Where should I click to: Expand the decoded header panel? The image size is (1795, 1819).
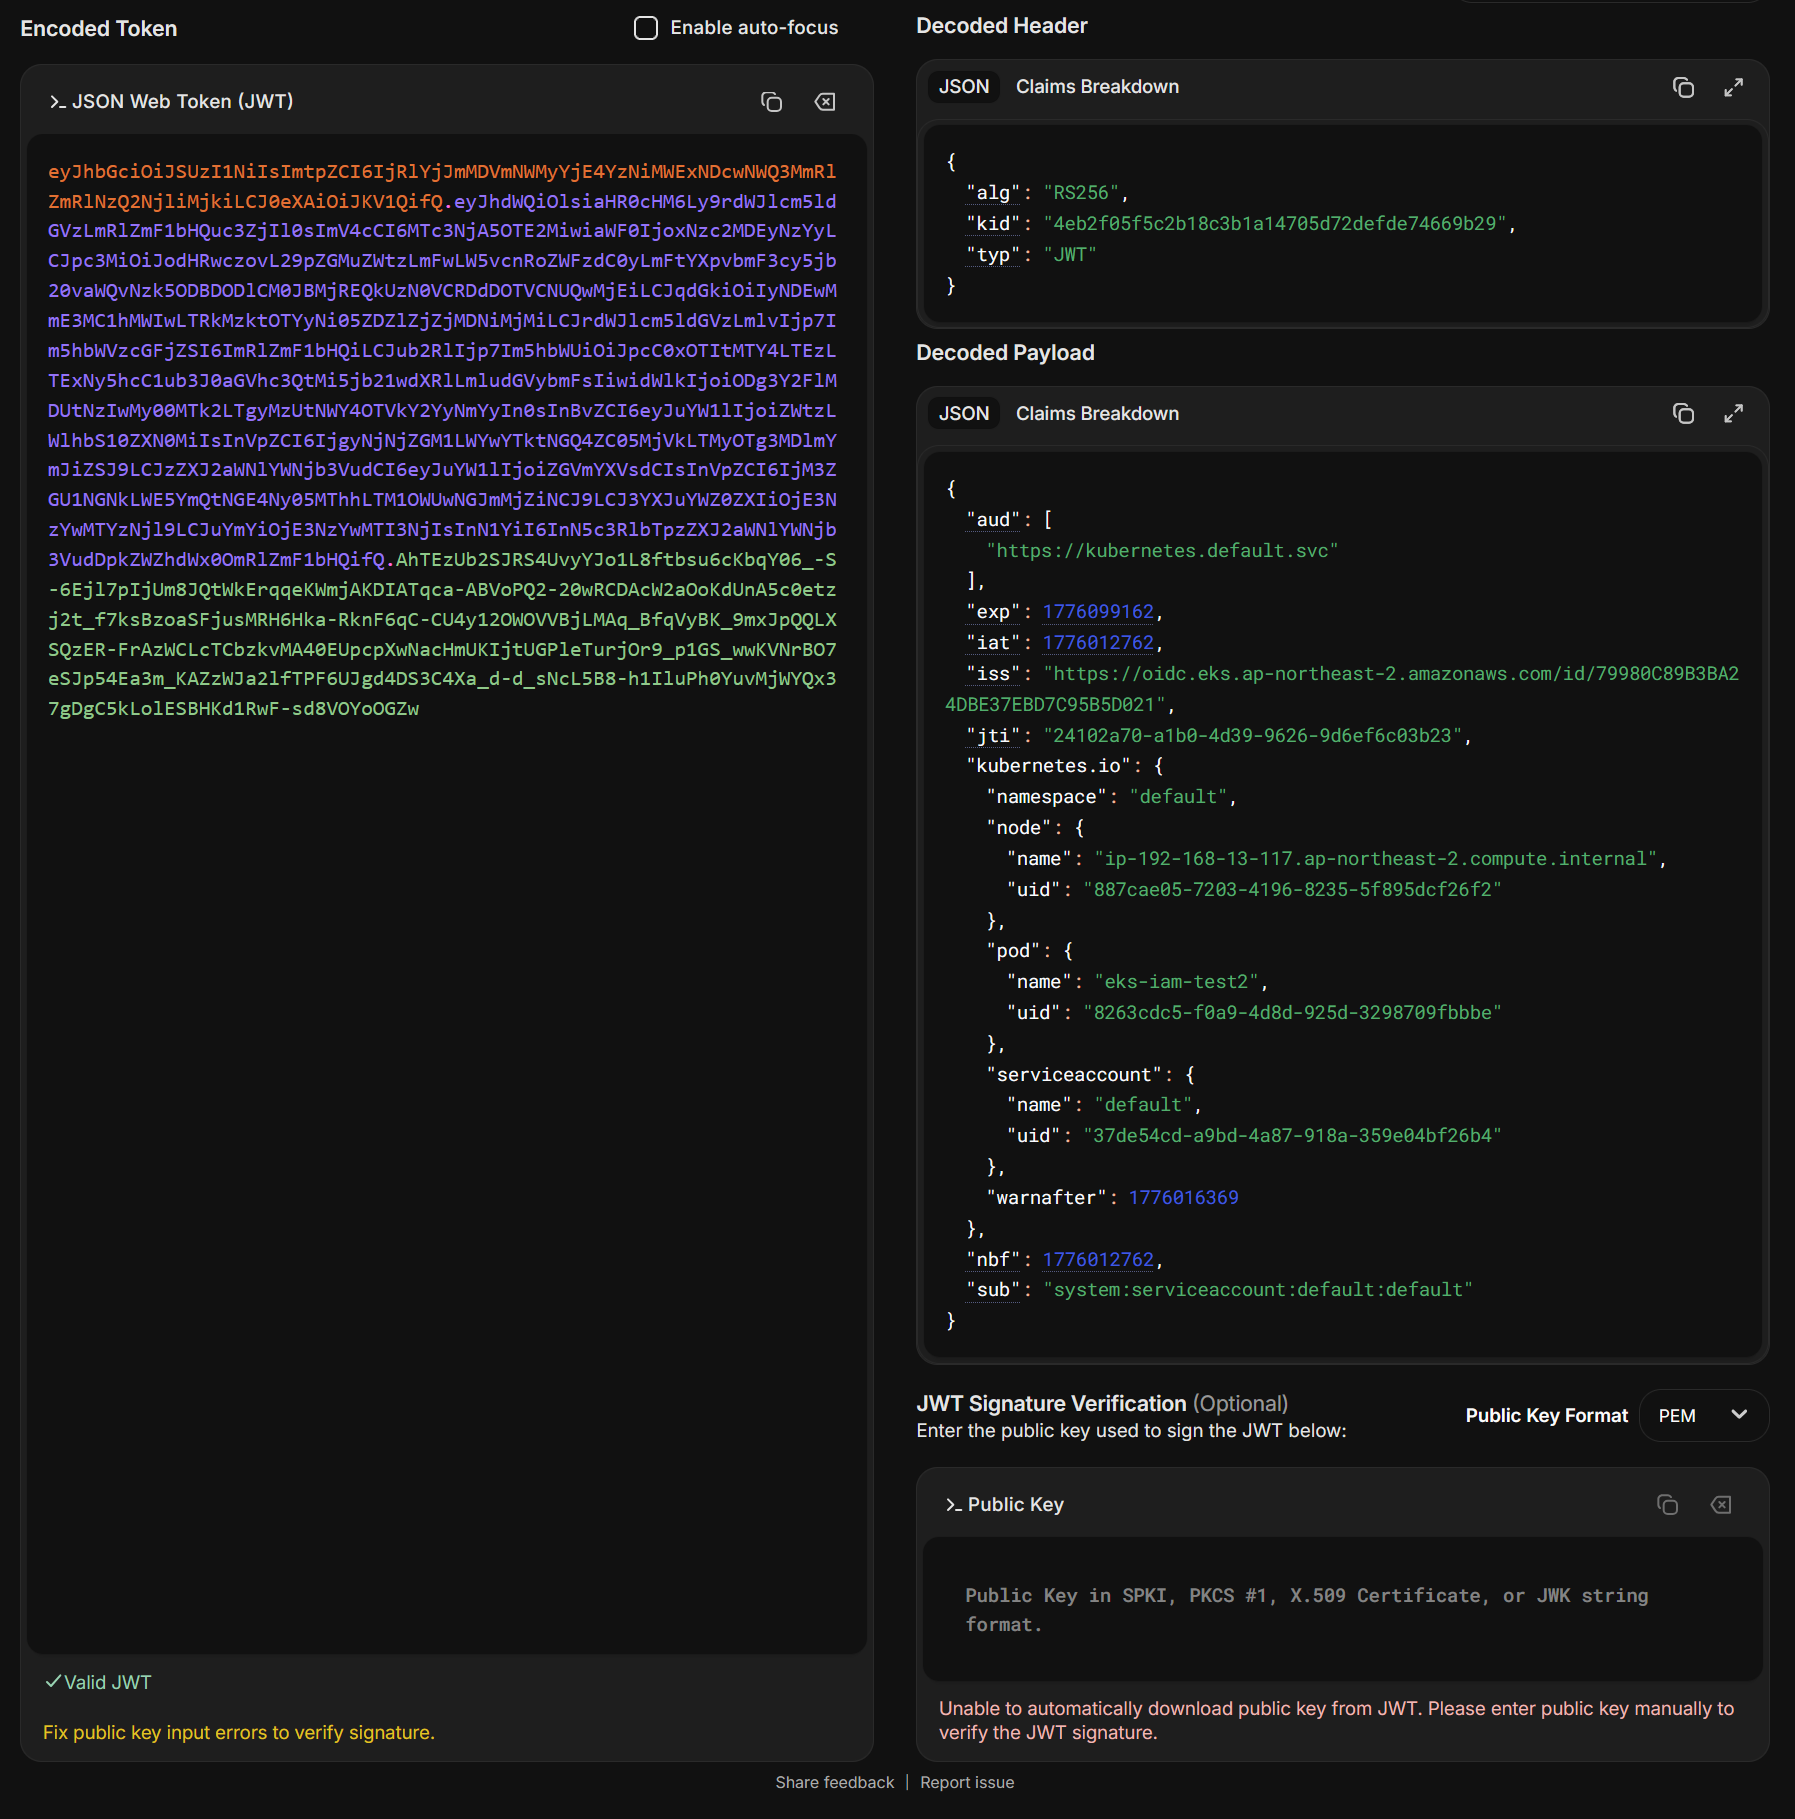coord(1733,88)
